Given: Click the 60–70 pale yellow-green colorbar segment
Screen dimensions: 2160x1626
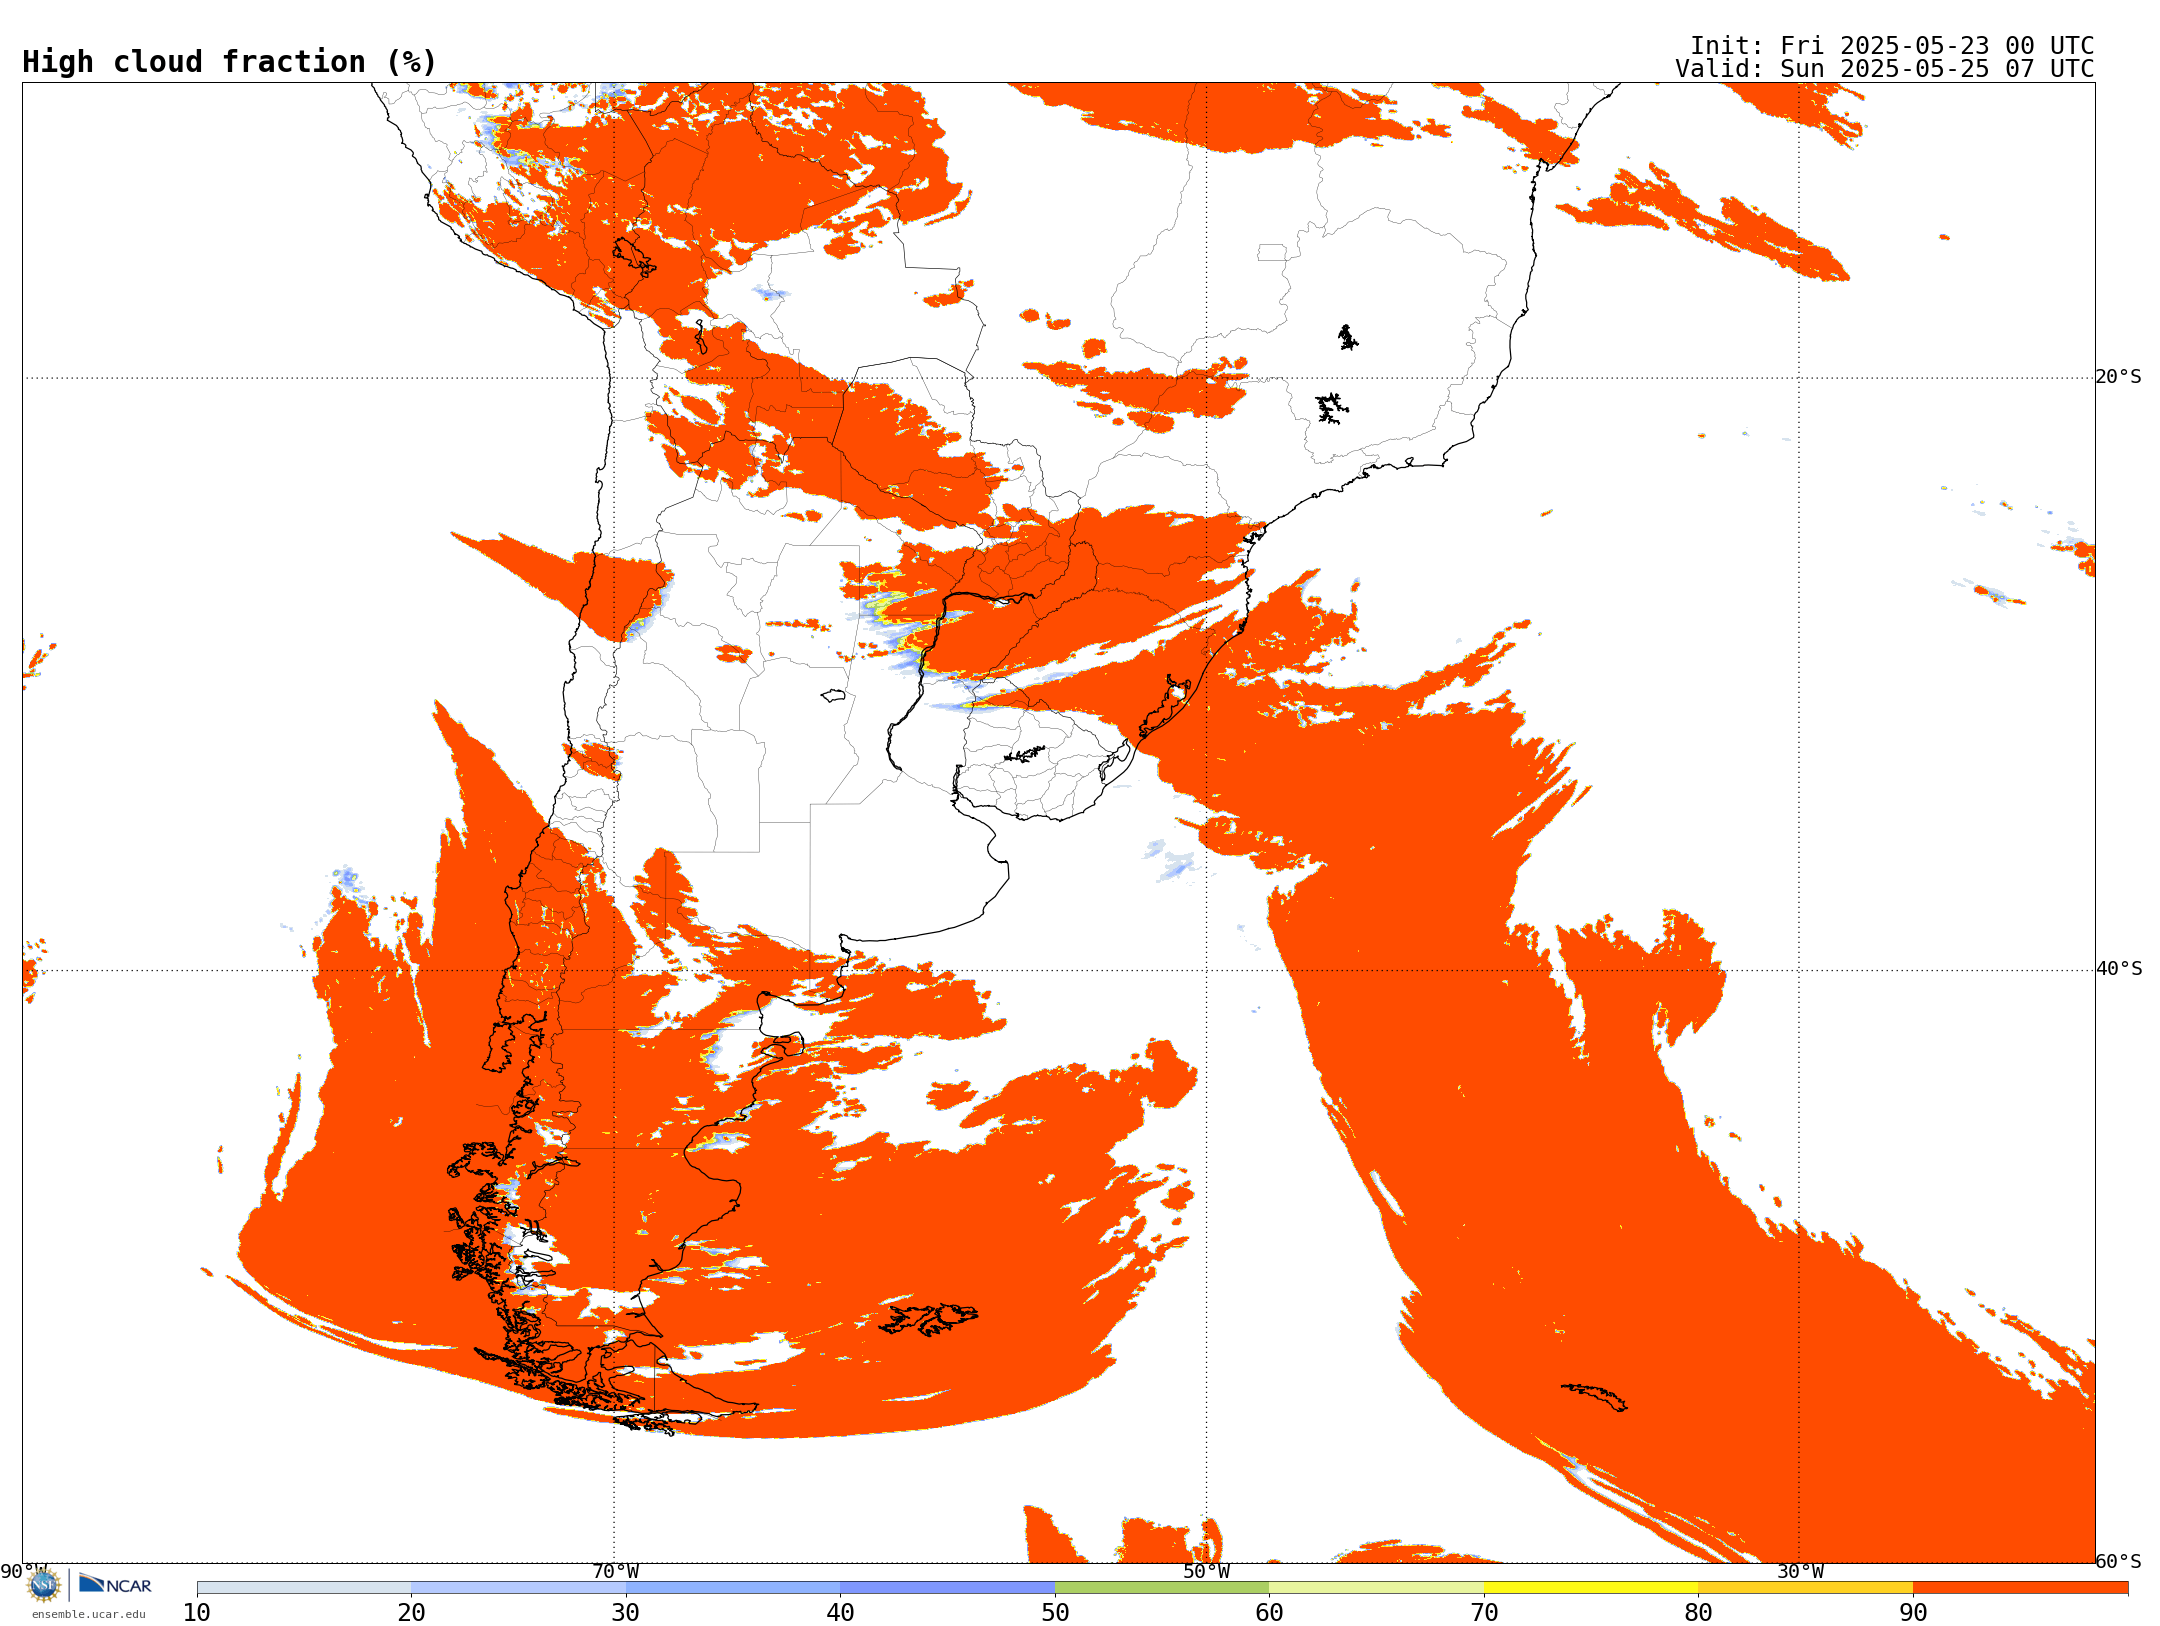Looking at the screenshot, I should (x=1376, y=1588).
